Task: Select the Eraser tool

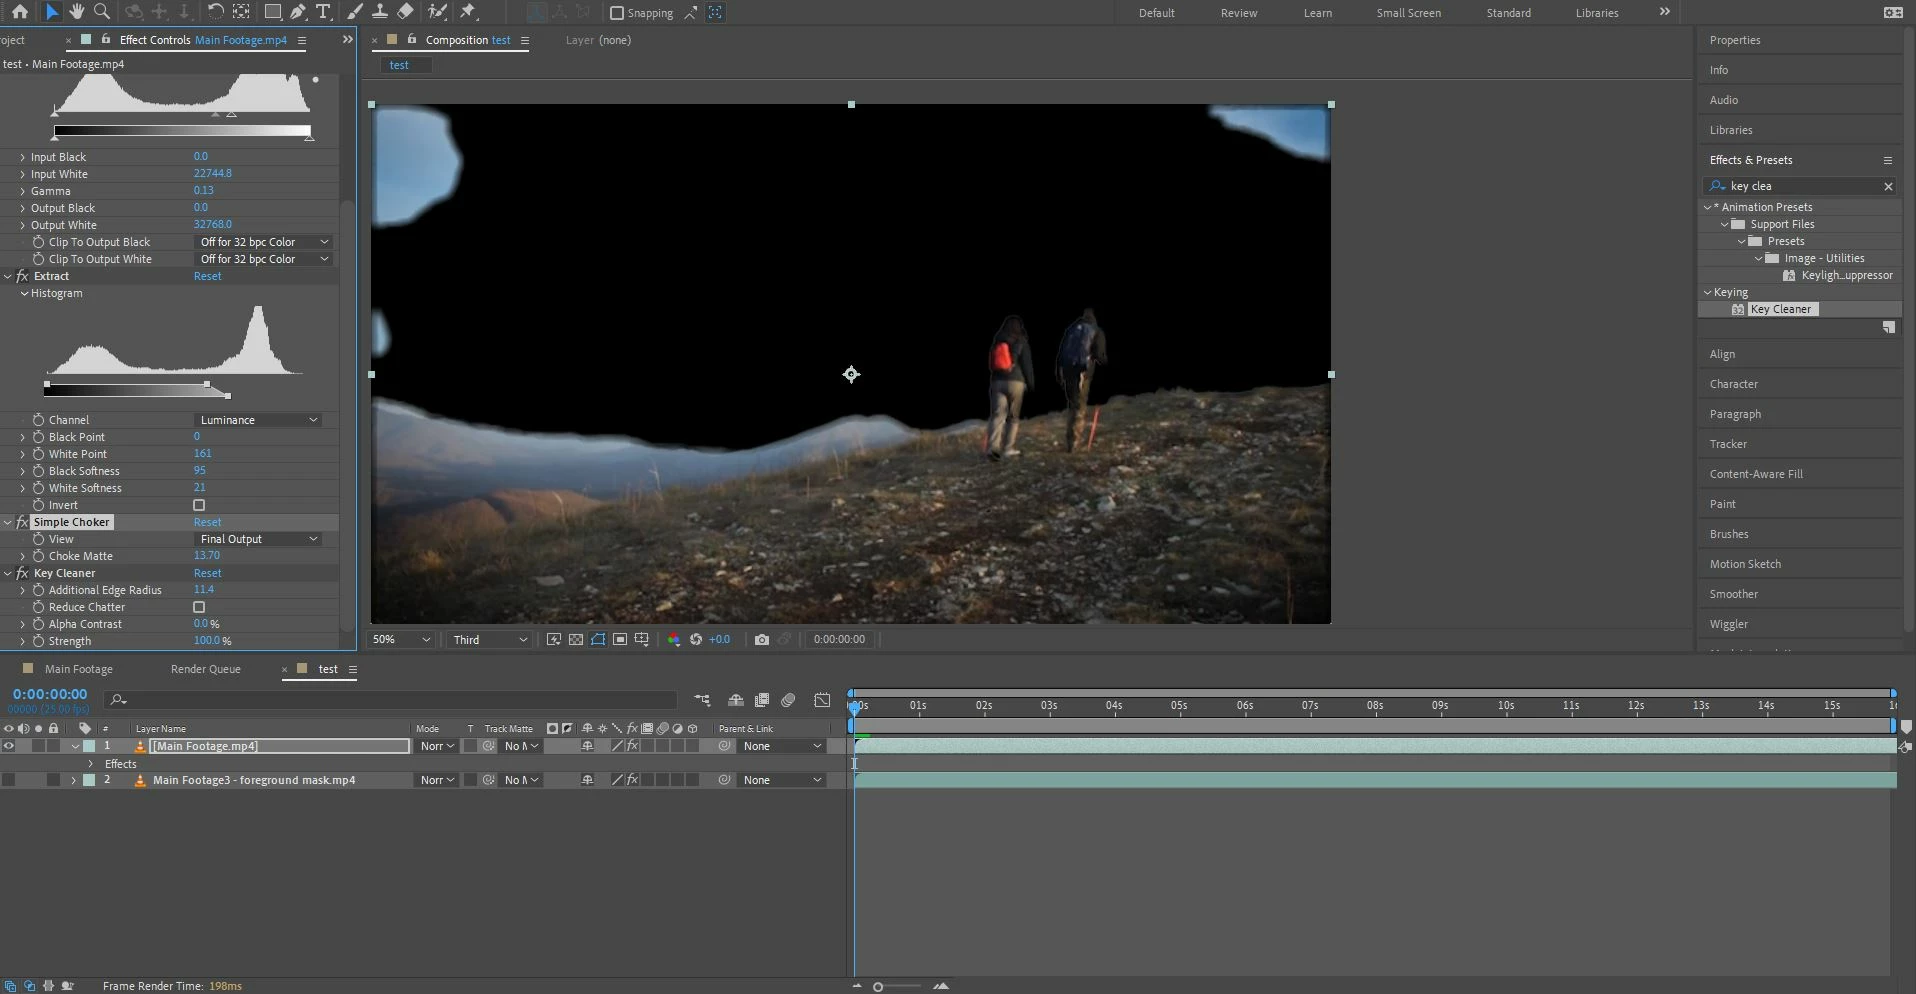Action: click(x=405, y=12)
